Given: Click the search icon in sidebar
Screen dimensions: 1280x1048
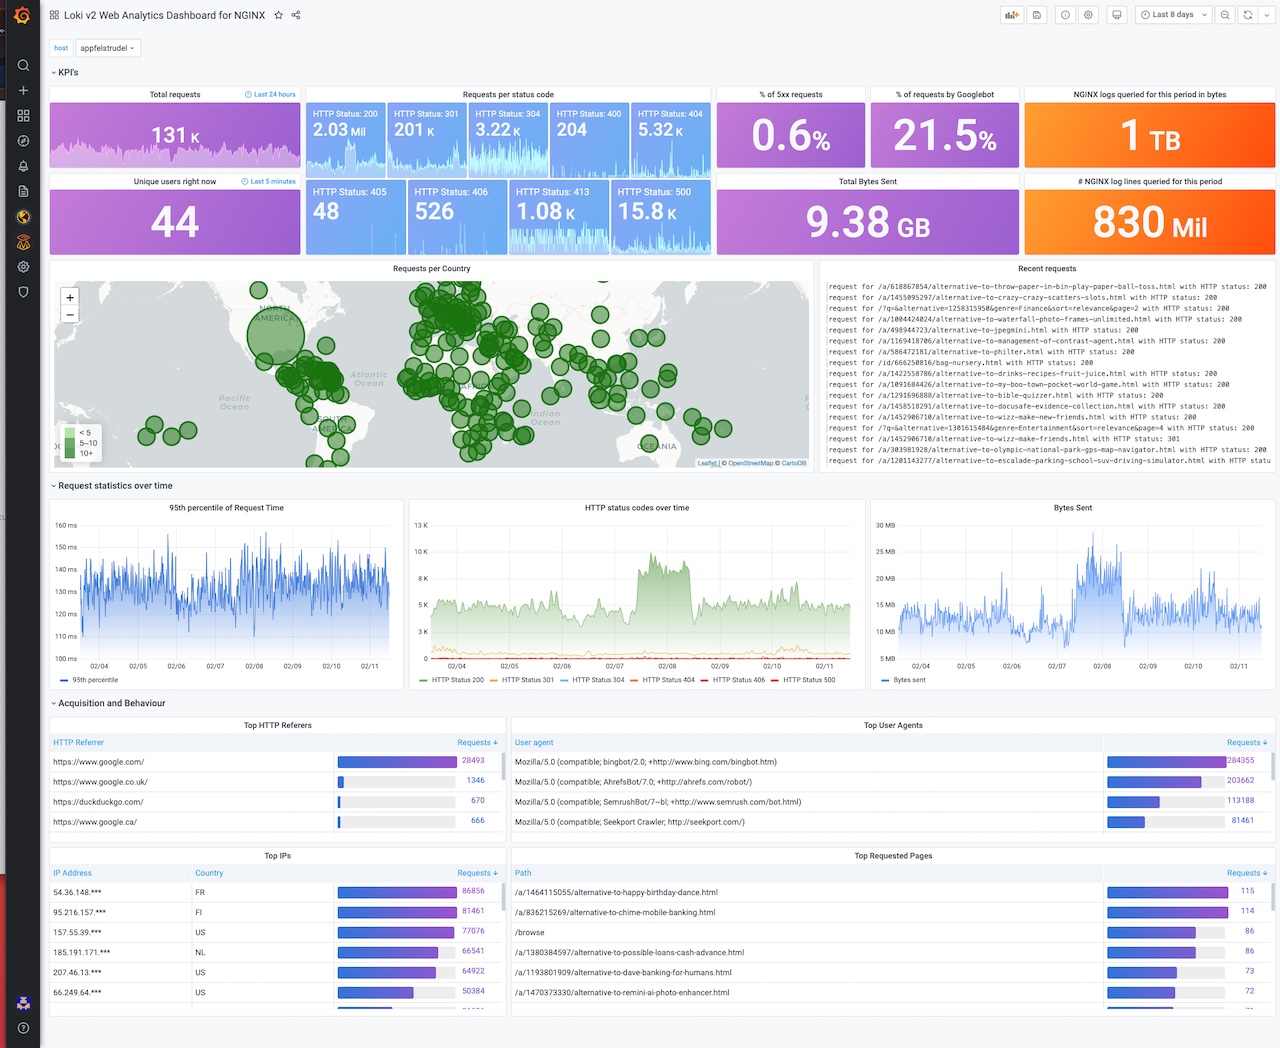Looking at the screenshot, I should [x=23, y=65].
